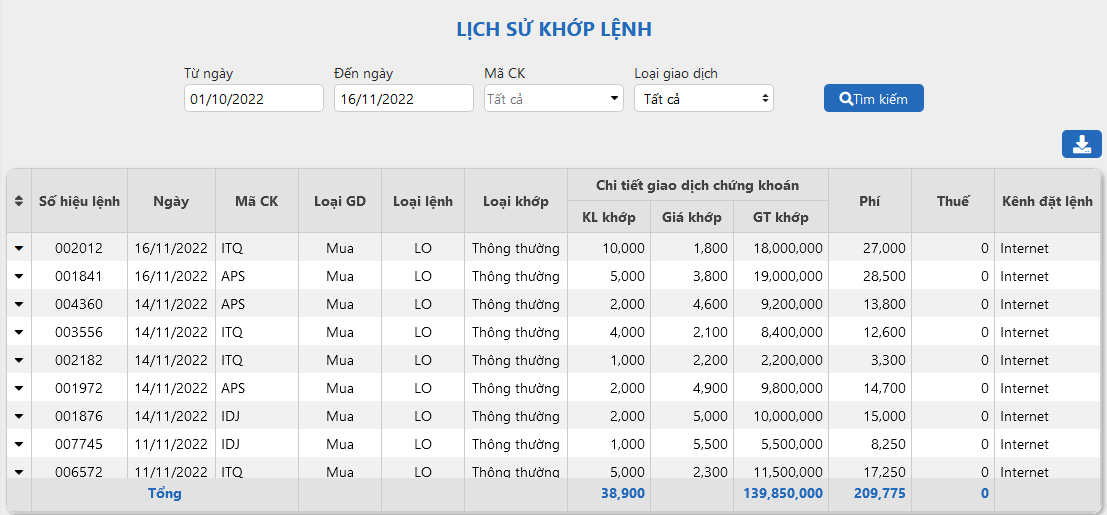Expand row for order 002182
Screen dimensions: 1107x515
18,360
